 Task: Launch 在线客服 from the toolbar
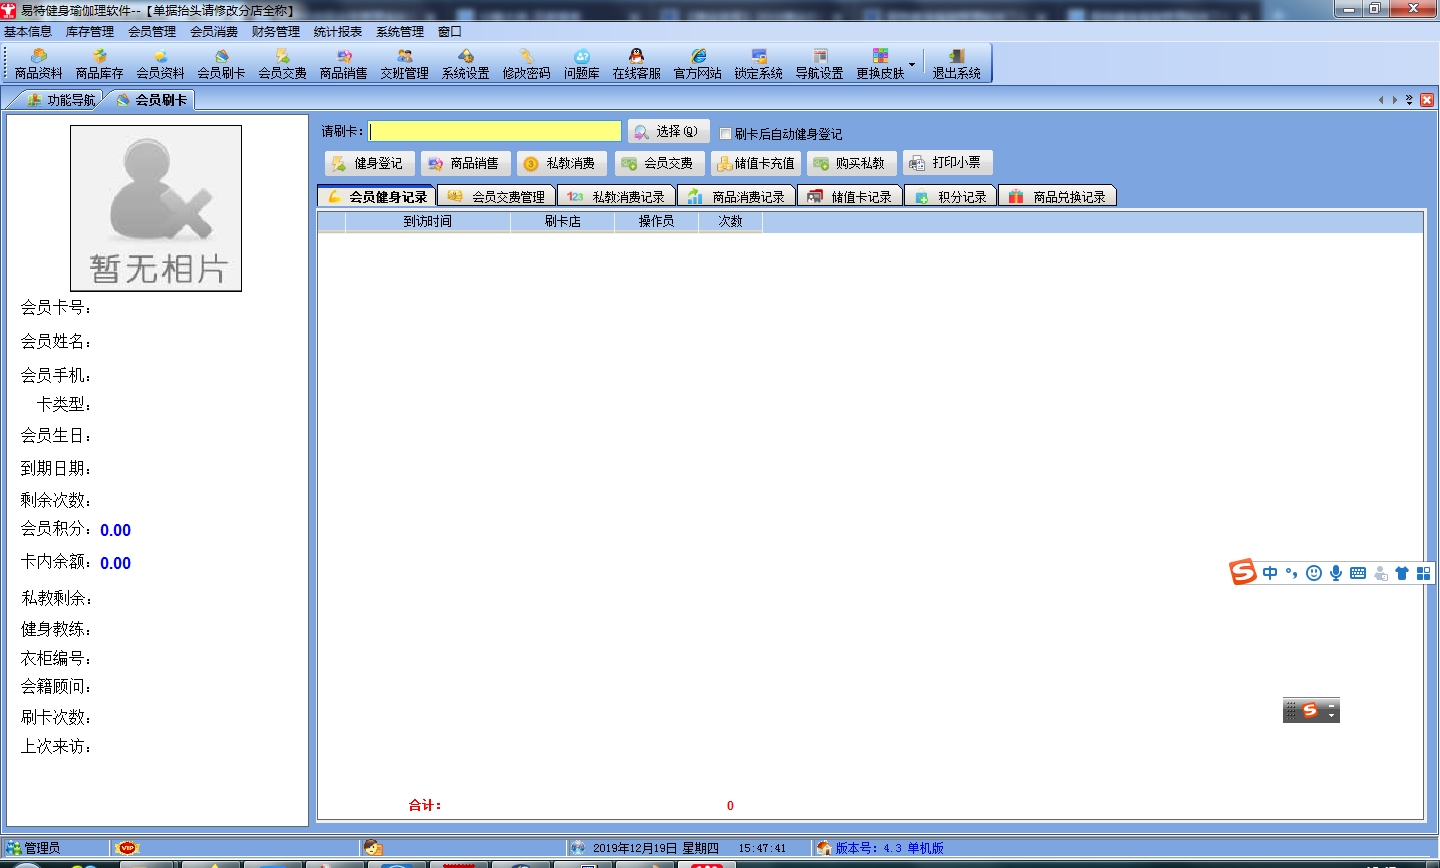click(637, 63)
